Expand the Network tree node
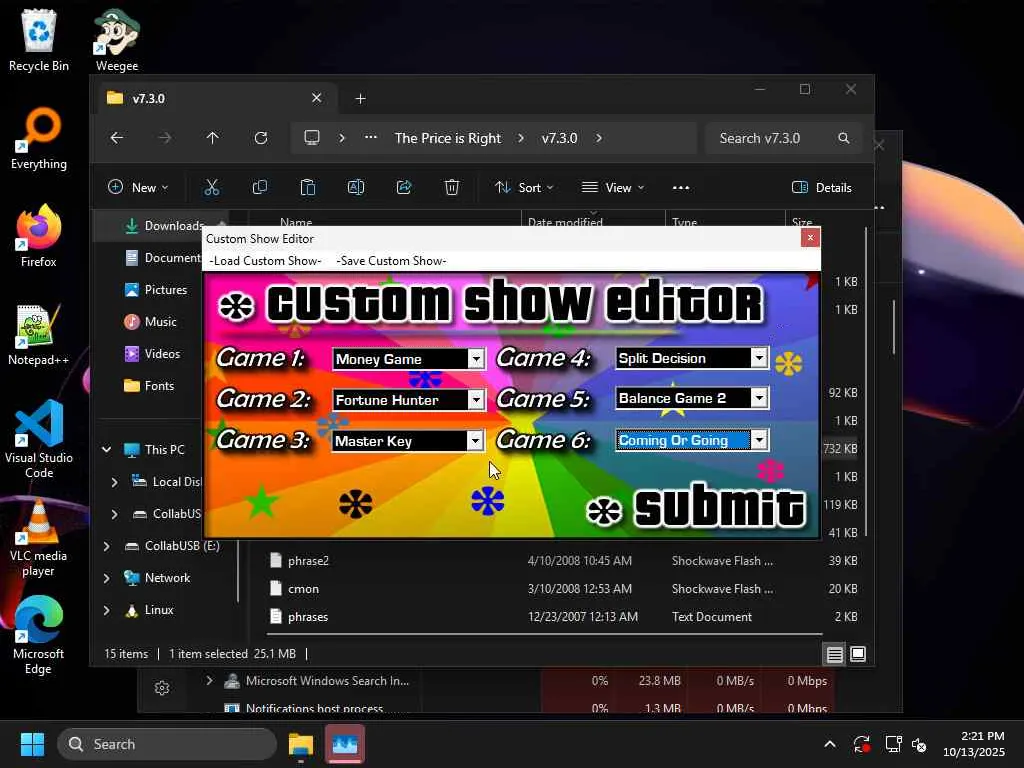The image size is (1024, 768). [x=106, y=577]
